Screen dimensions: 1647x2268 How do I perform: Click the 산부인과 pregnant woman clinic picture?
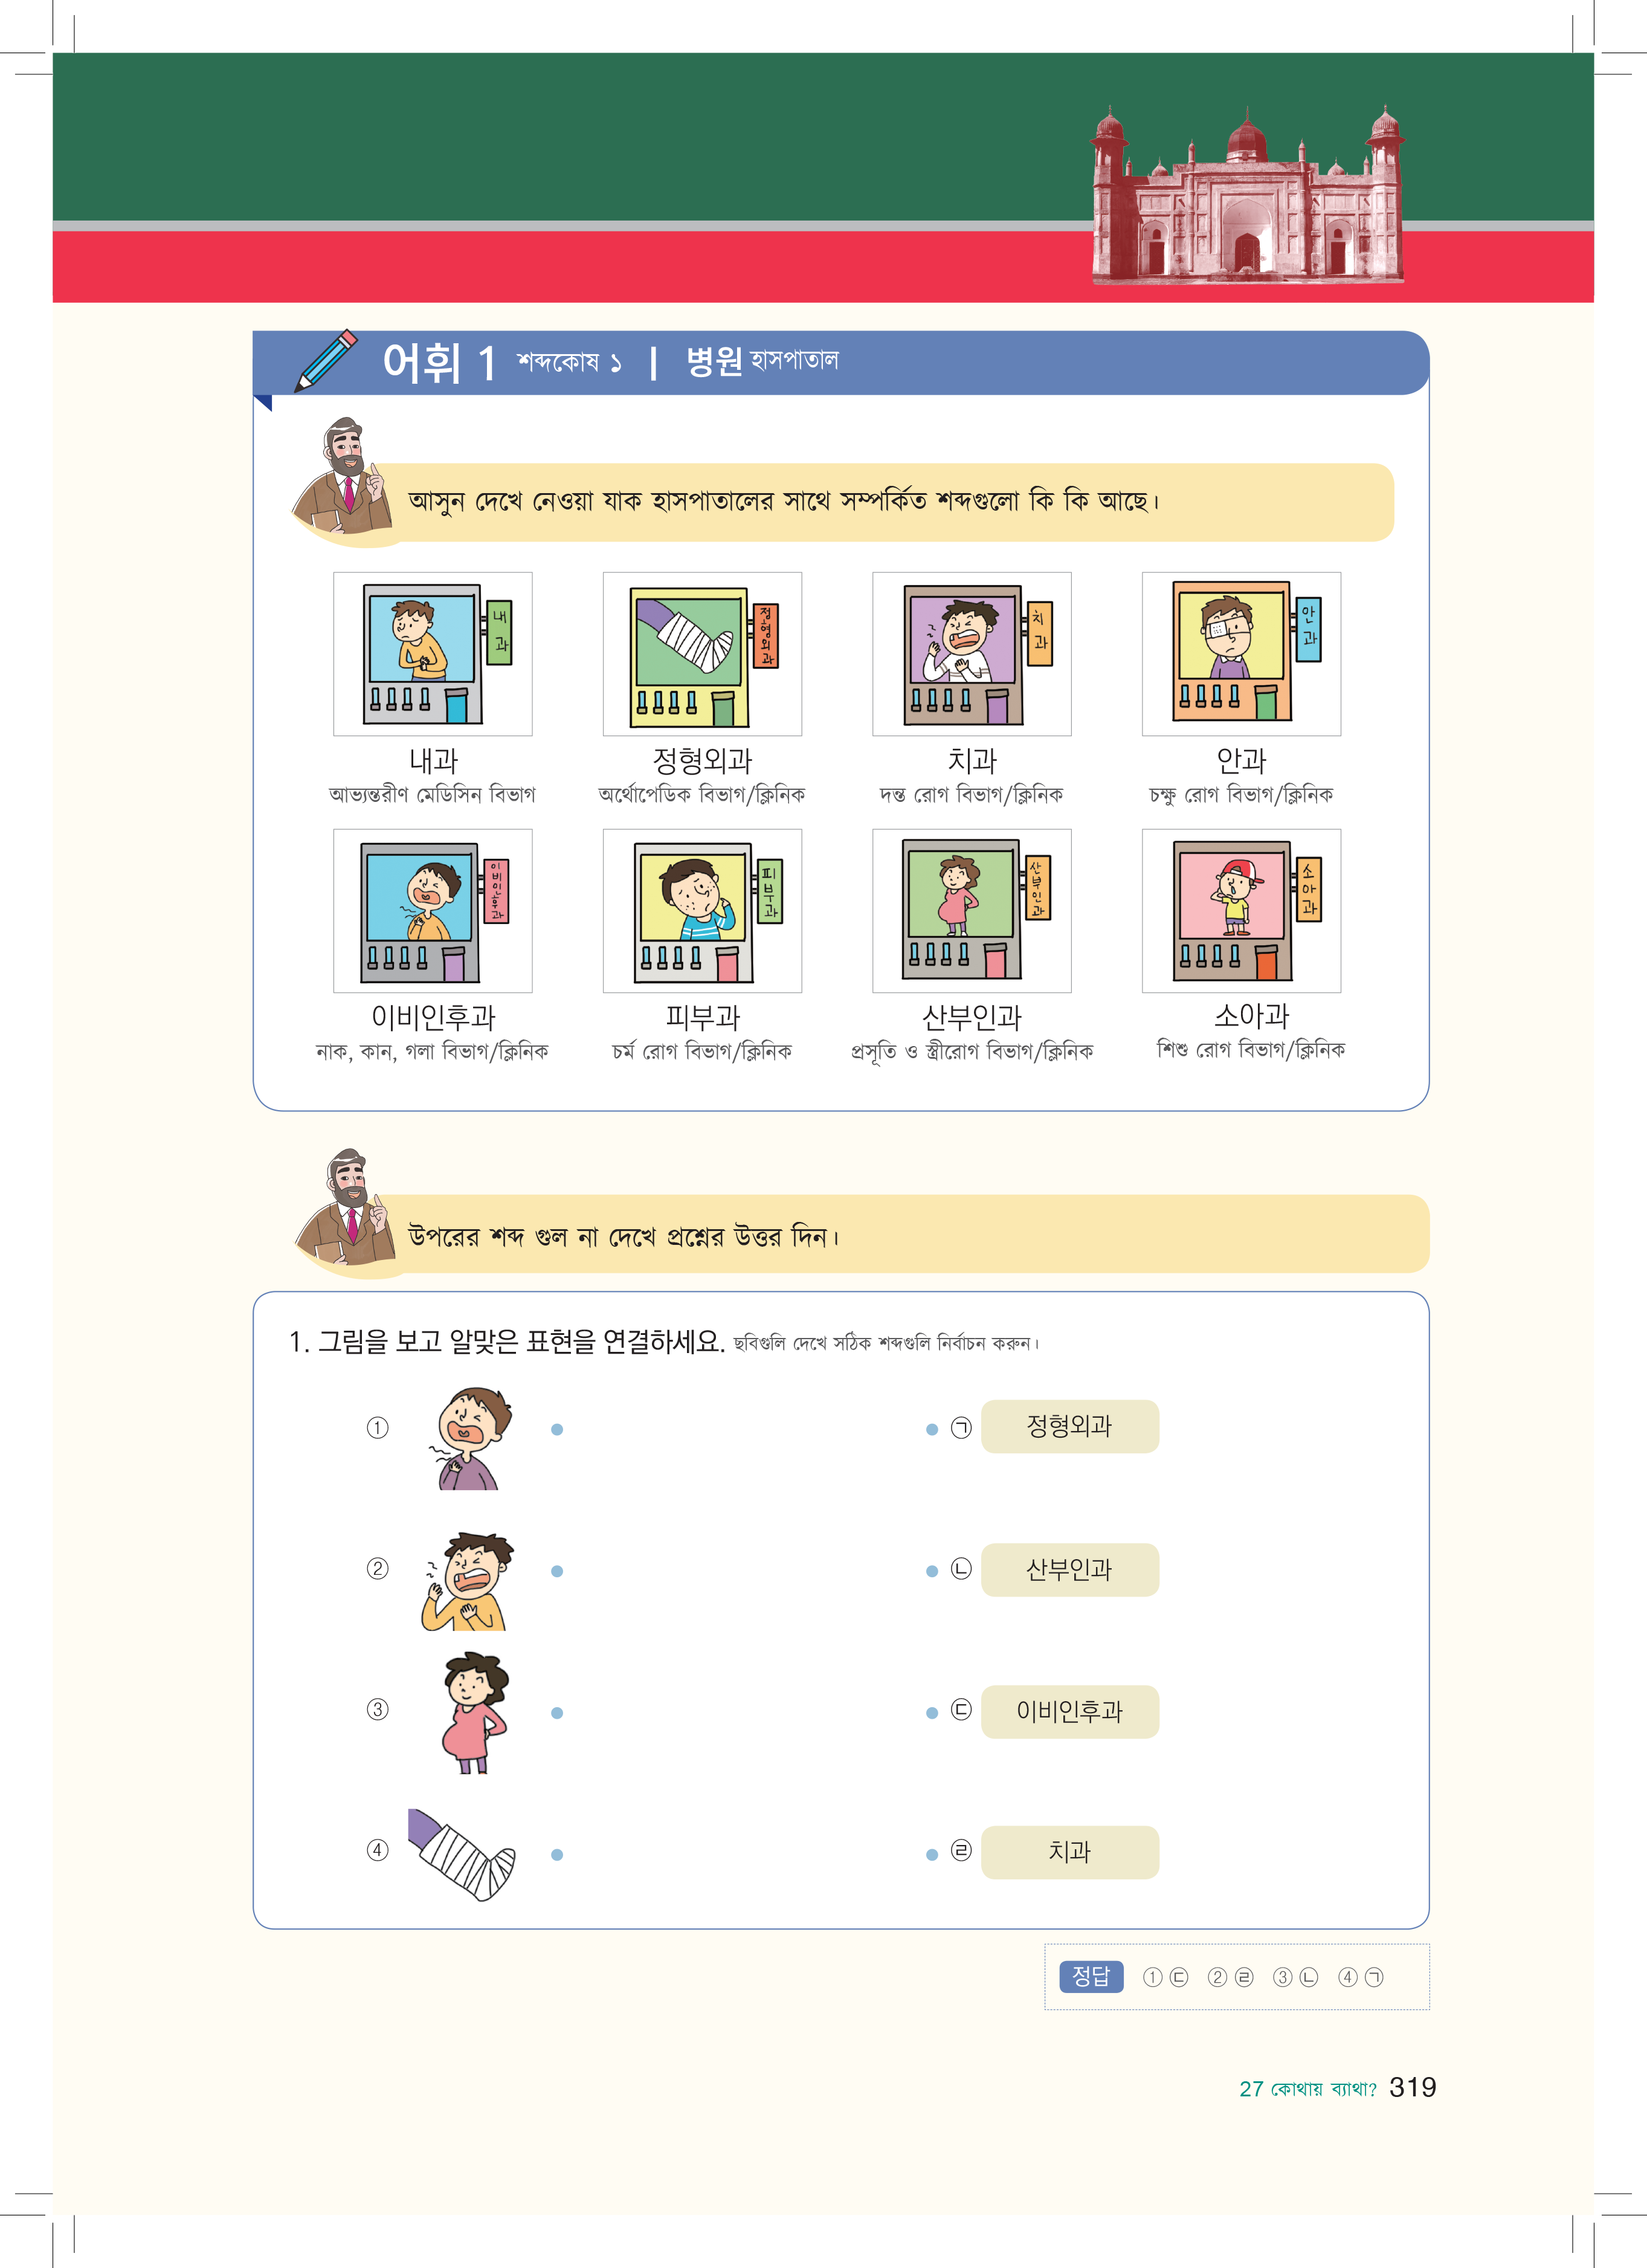click(972, 910)
